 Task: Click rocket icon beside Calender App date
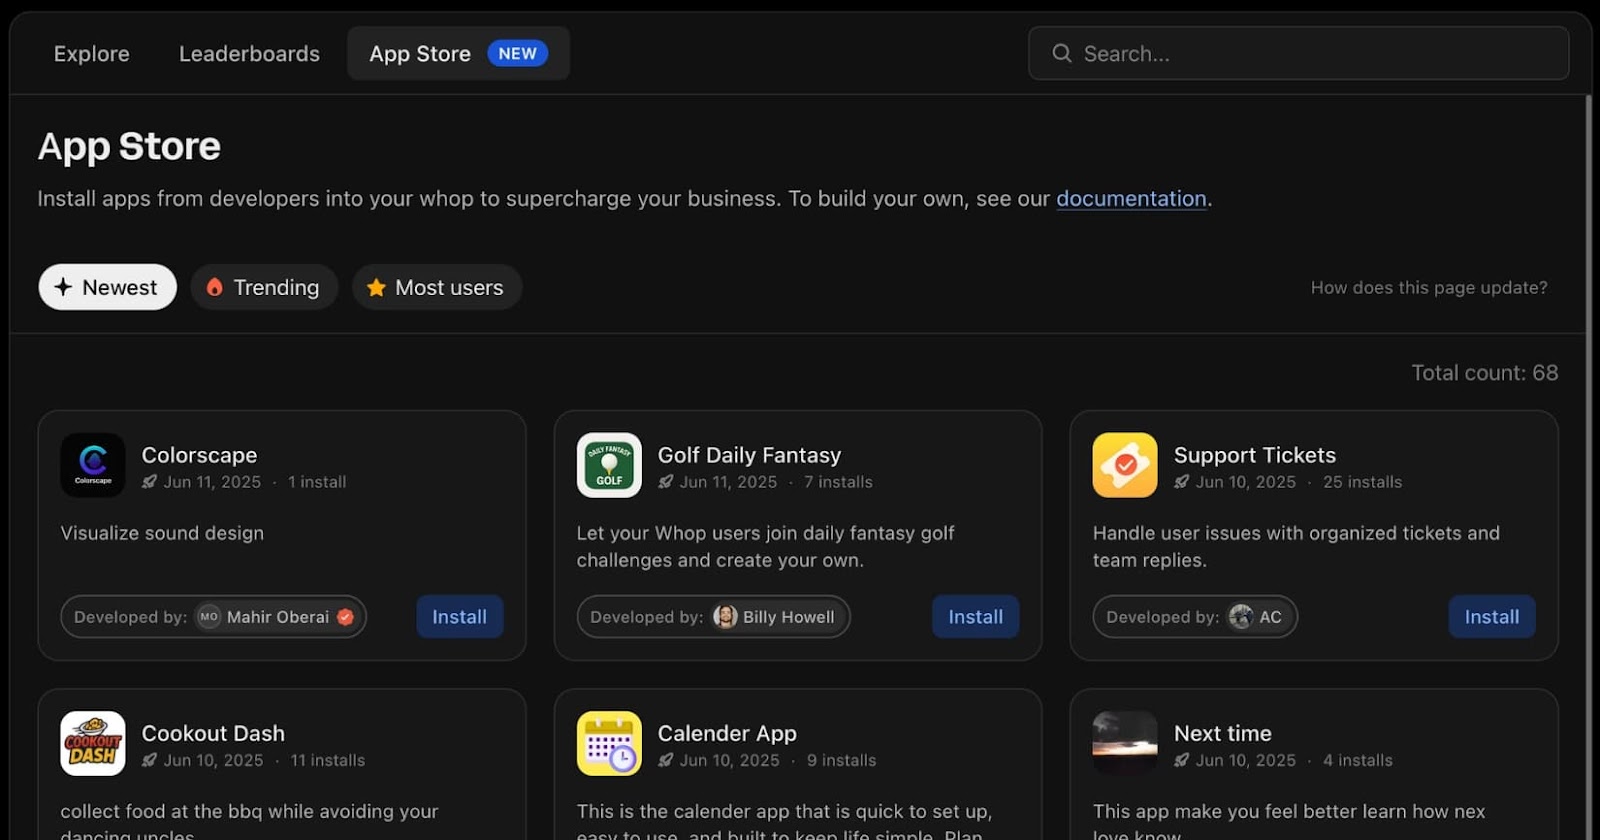click(665, 760)
